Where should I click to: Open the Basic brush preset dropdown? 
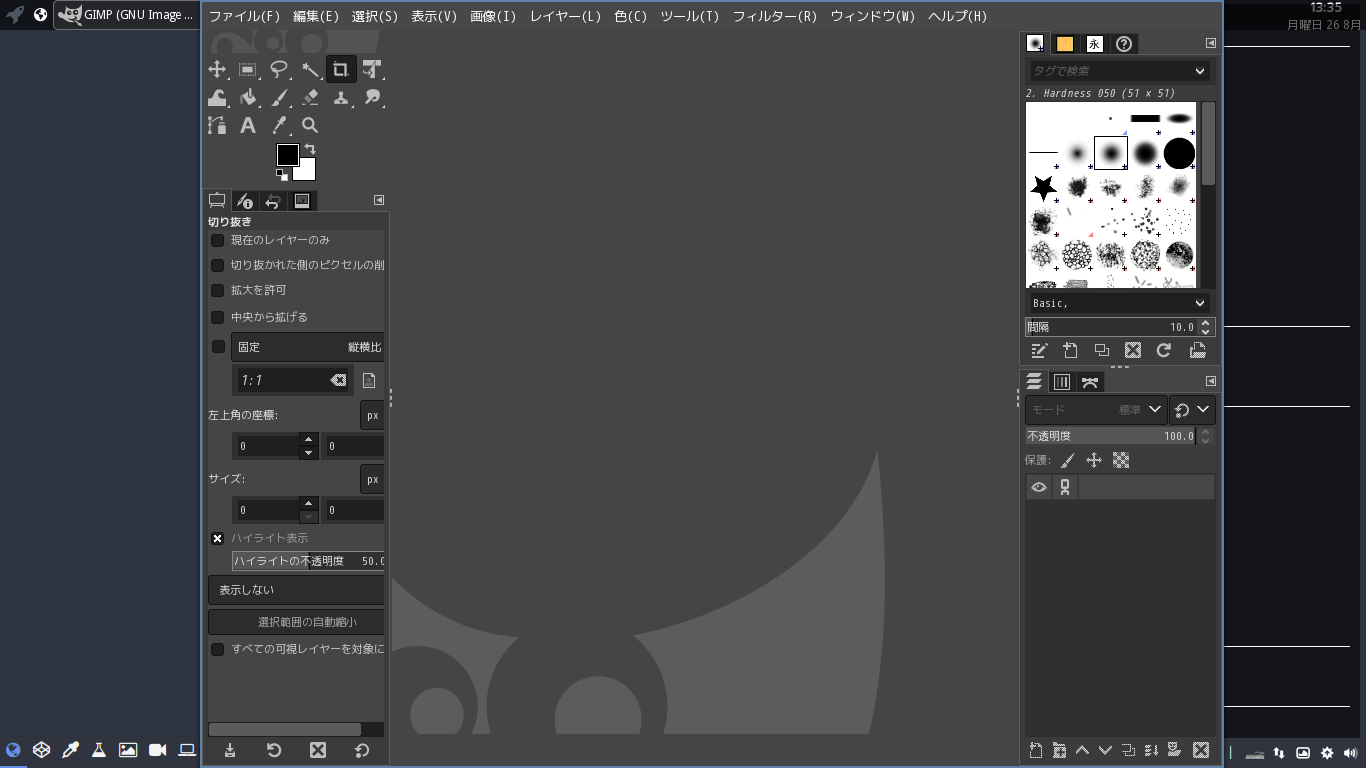[x=1118, y=303]
